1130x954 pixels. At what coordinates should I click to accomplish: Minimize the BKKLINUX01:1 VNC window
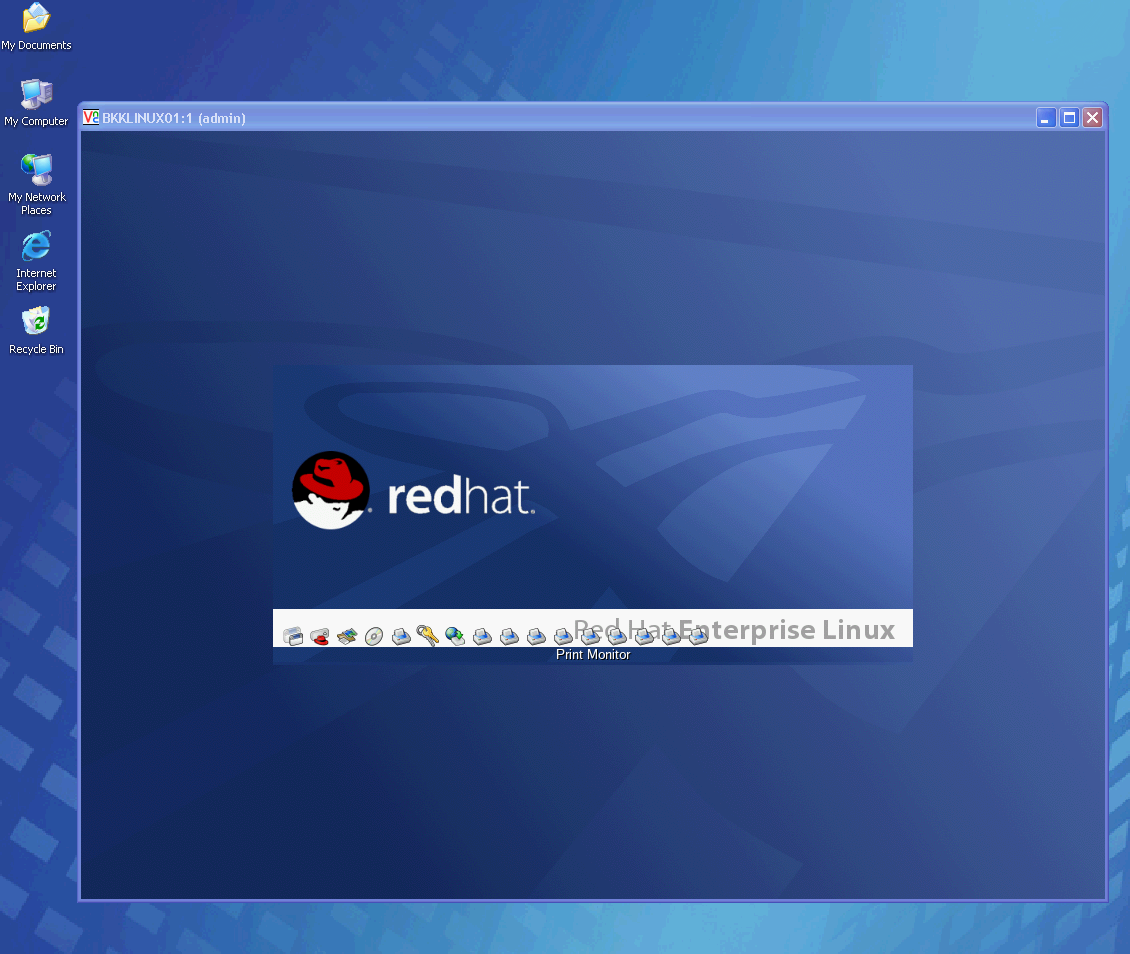pos(1046,117)
